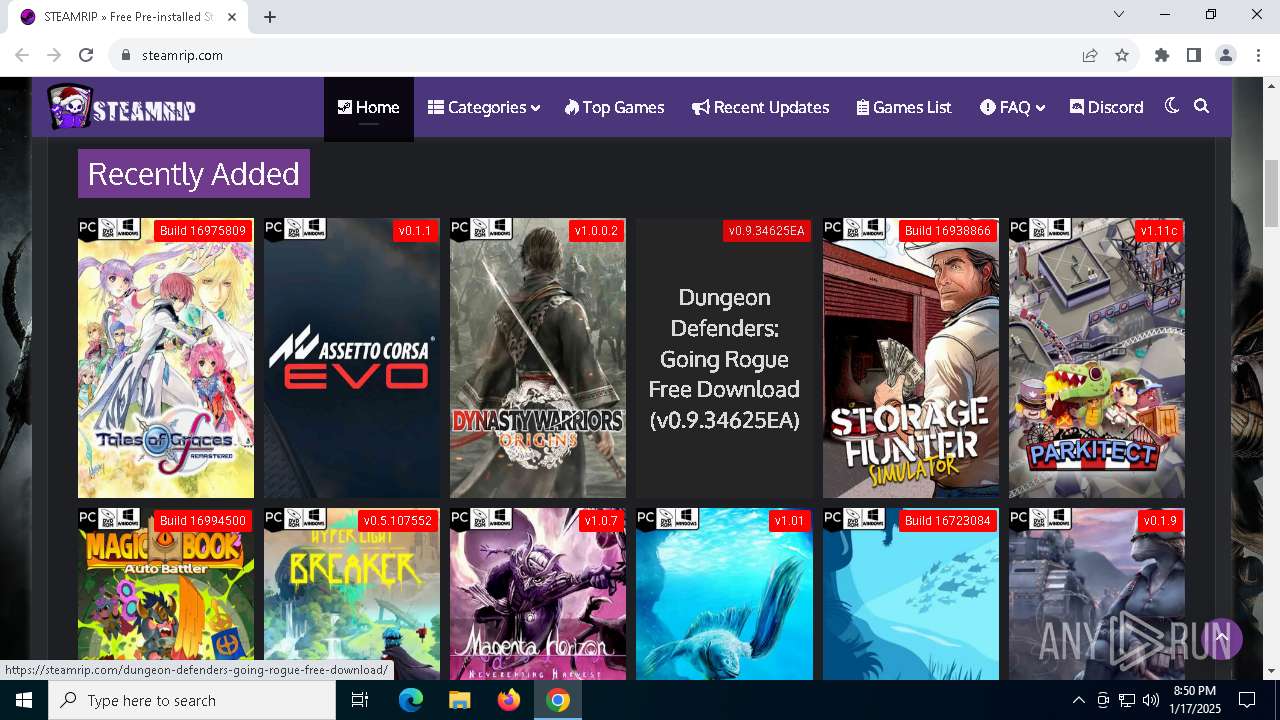Open Magenta Horizon game page
Screen dimensions: 1280x720
pos(538,594)
